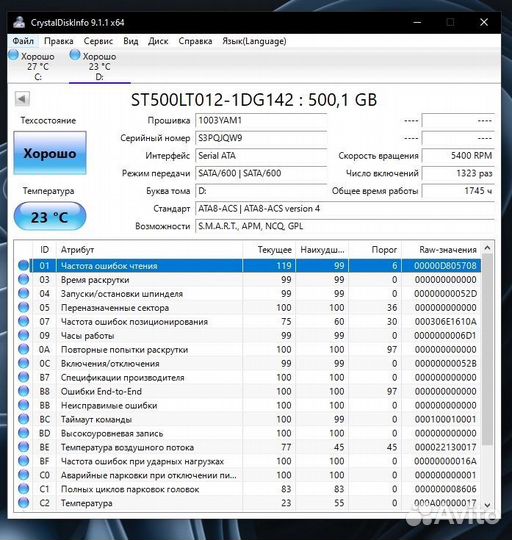Click the previous disk arrow button
Viewport: 512px width, 540px height.
point(22,99)
